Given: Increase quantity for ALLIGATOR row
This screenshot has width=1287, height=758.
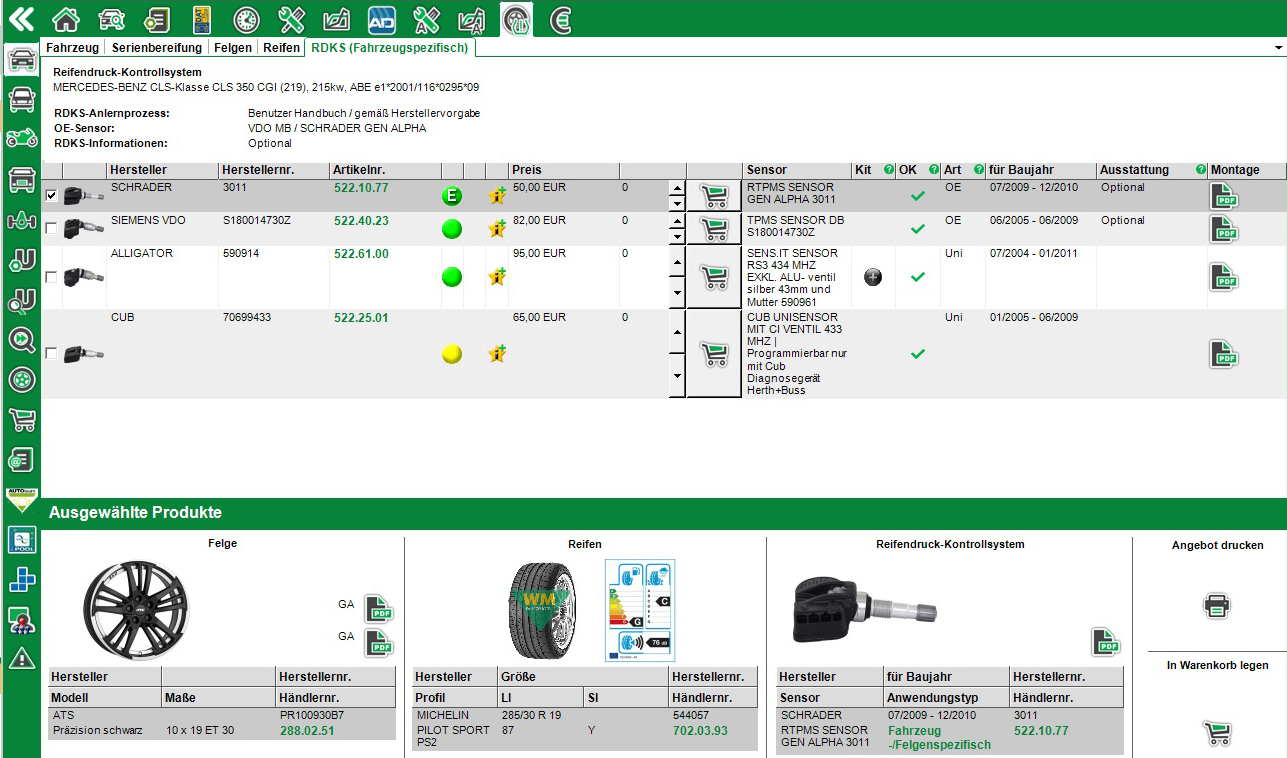Looking at the screenshot, I should 677,262.
